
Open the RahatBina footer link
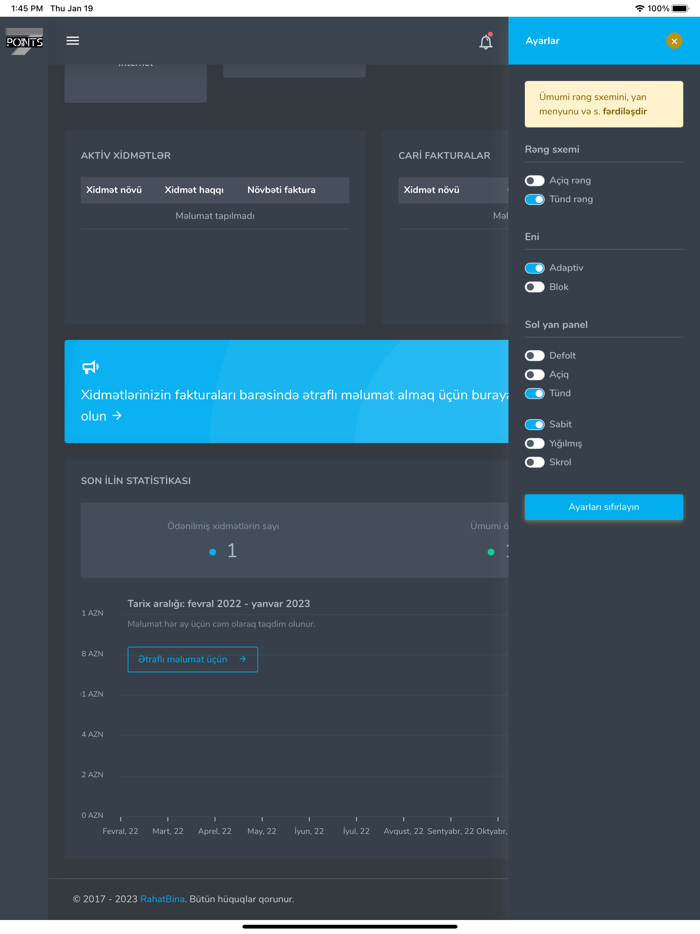click(x=162, y=899)
